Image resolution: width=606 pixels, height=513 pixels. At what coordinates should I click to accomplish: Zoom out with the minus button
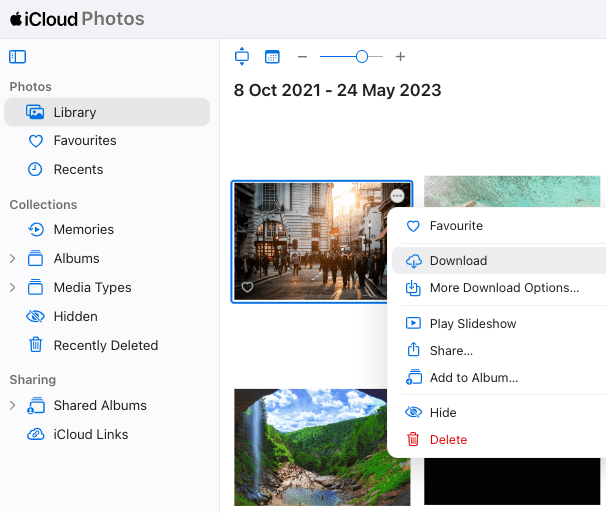pos(302,57)
